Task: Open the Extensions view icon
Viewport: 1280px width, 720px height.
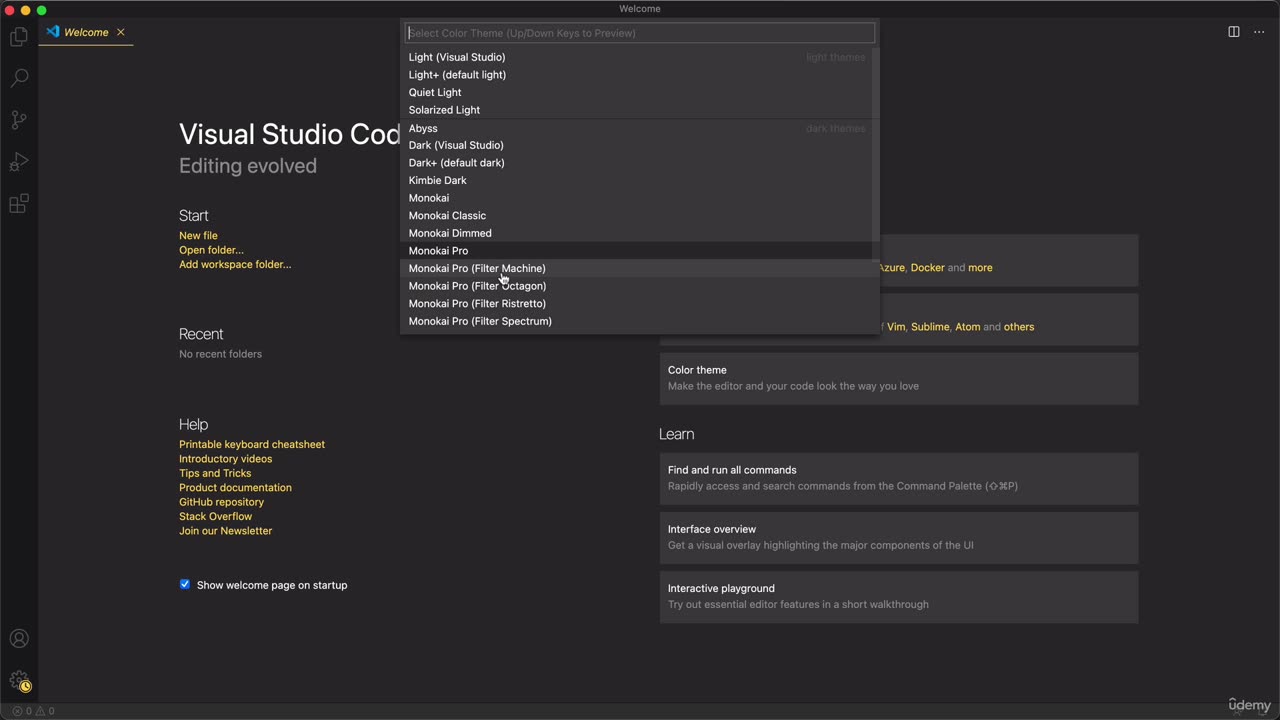Action: pyautogui.click(x=19, y=204)
